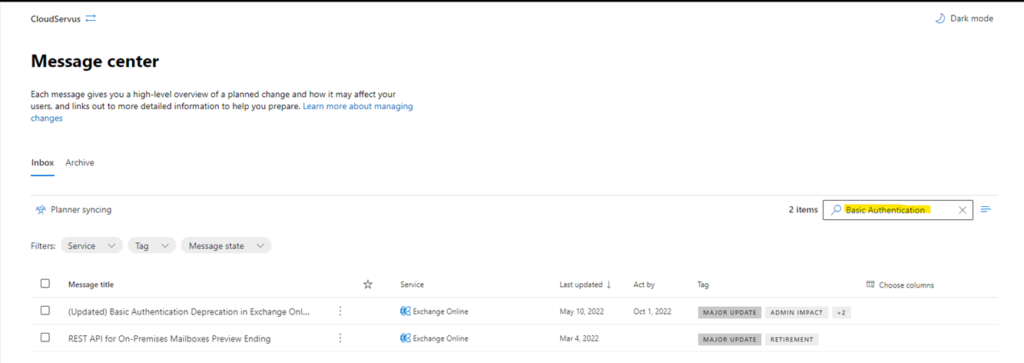Select the Inbox tab

coord(42,163)
